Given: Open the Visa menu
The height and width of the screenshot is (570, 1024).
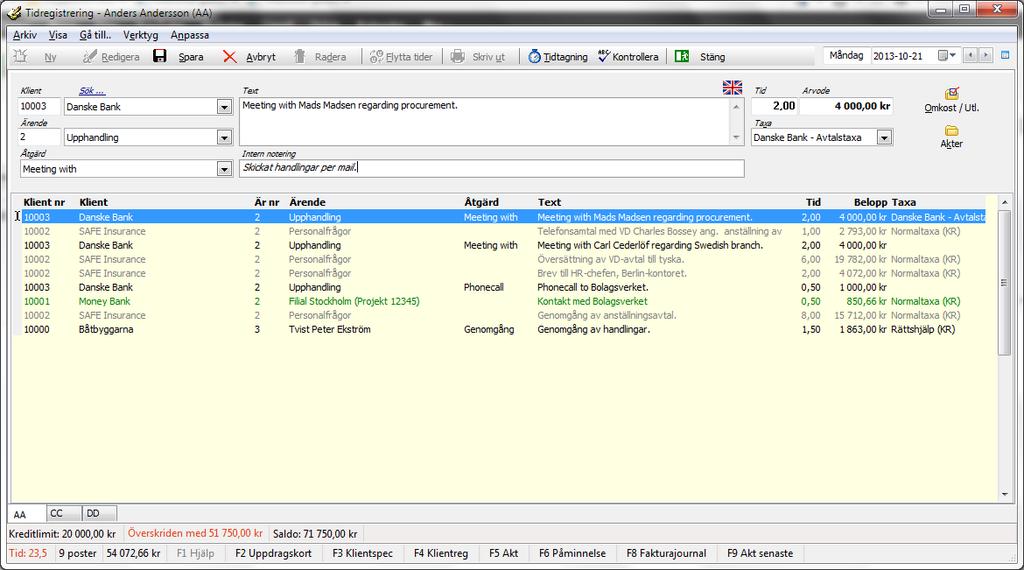Looking at the screenshot, I should 58,35.
